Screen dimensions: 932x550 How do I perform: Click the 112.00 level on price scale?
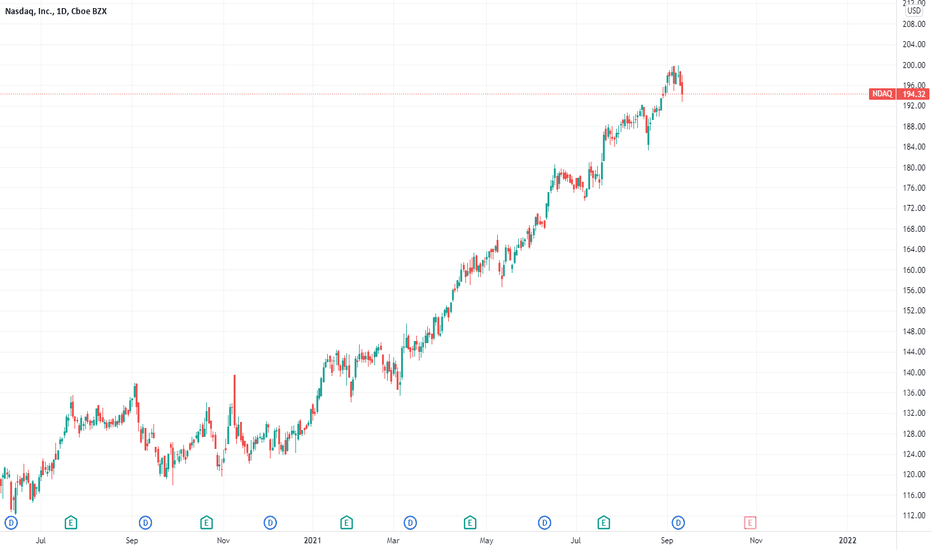pos(914,516)
